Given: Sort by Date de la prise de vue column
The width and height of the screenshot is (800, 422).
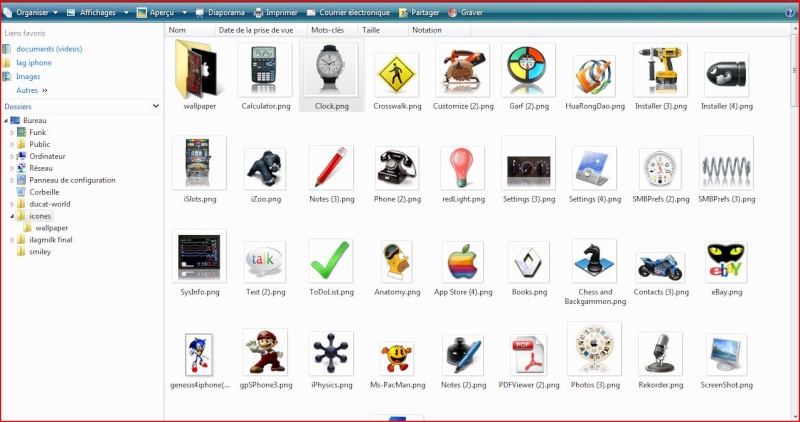Looking at the screenshot, I should (261, 30).
